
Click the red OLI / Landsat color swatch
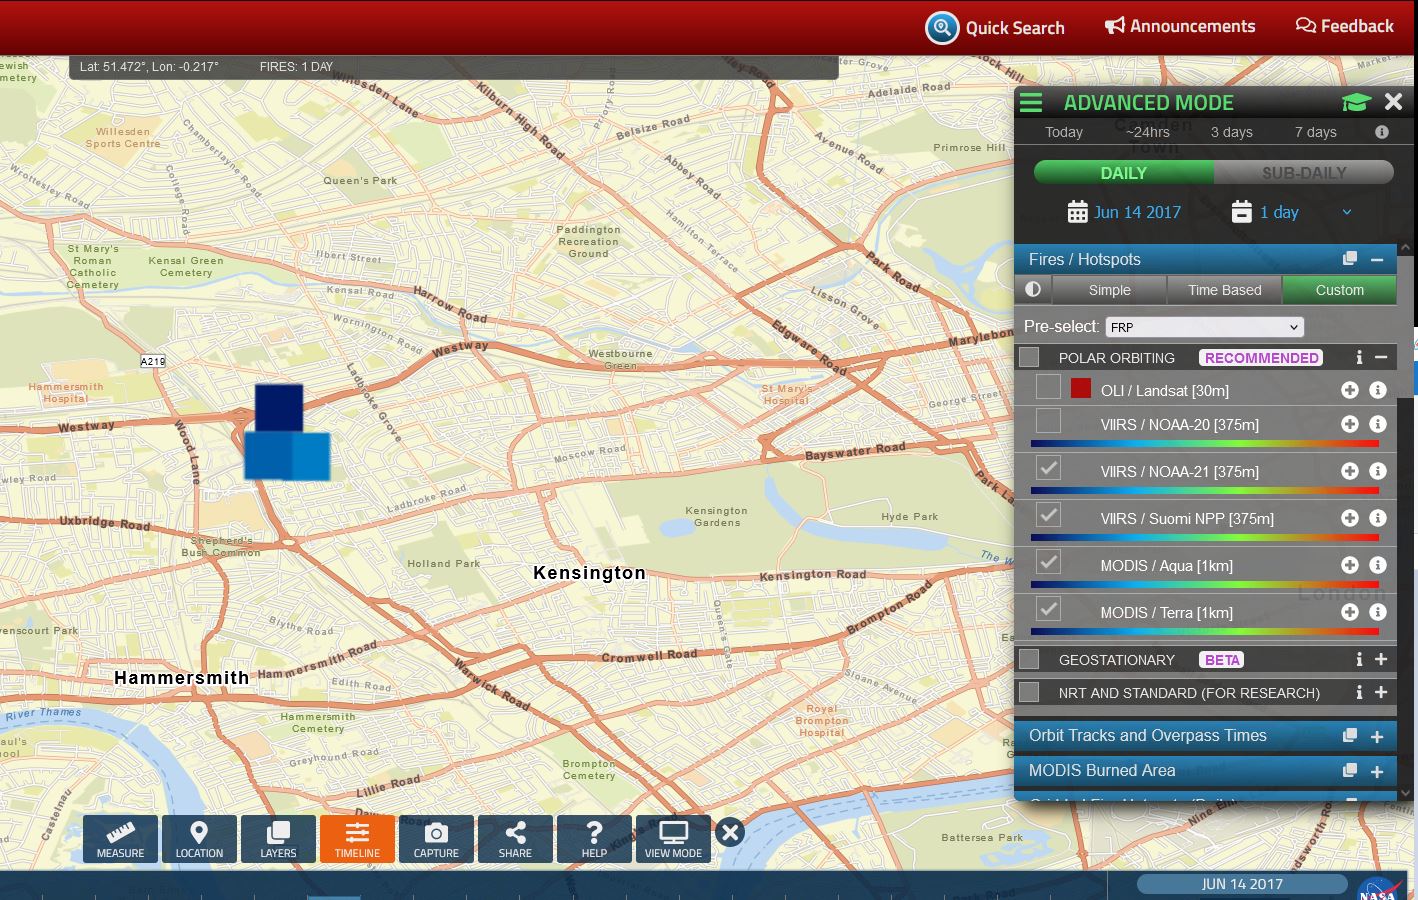pyautogui.click(x=1081, y=388)
